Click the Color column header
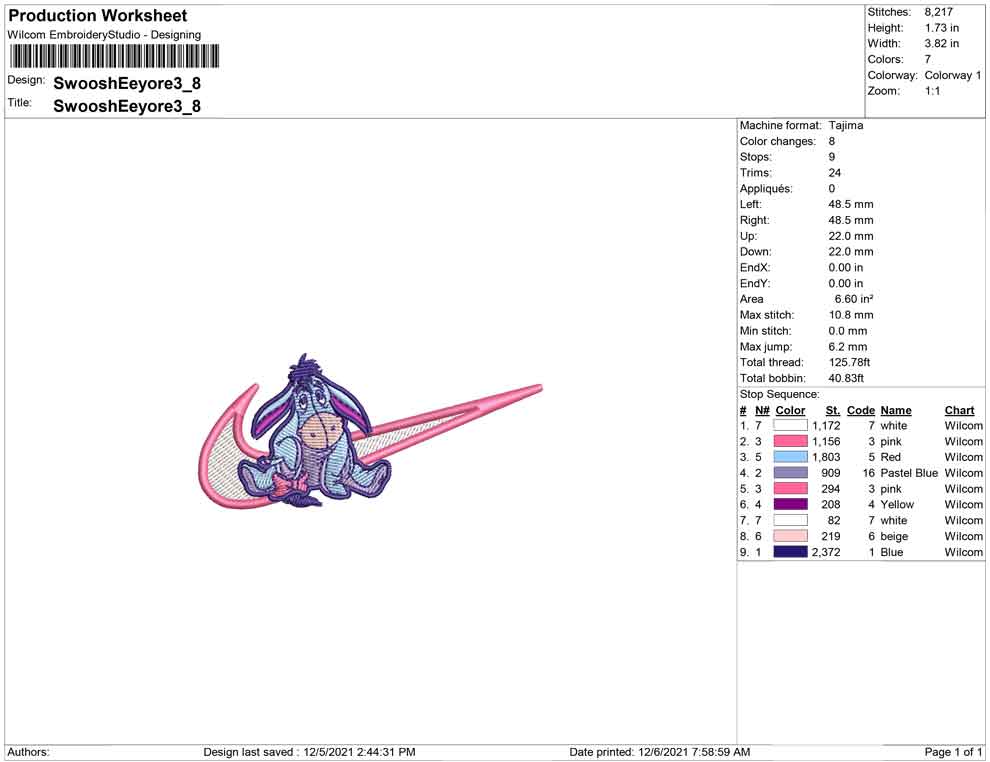The image size is (990, 762). pyautogui.click(x=790, y=410)
